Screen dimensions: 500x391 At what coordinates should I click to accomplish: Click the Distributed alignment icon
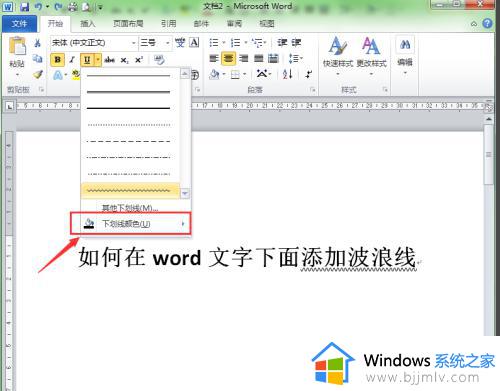[x=273, y=59]
